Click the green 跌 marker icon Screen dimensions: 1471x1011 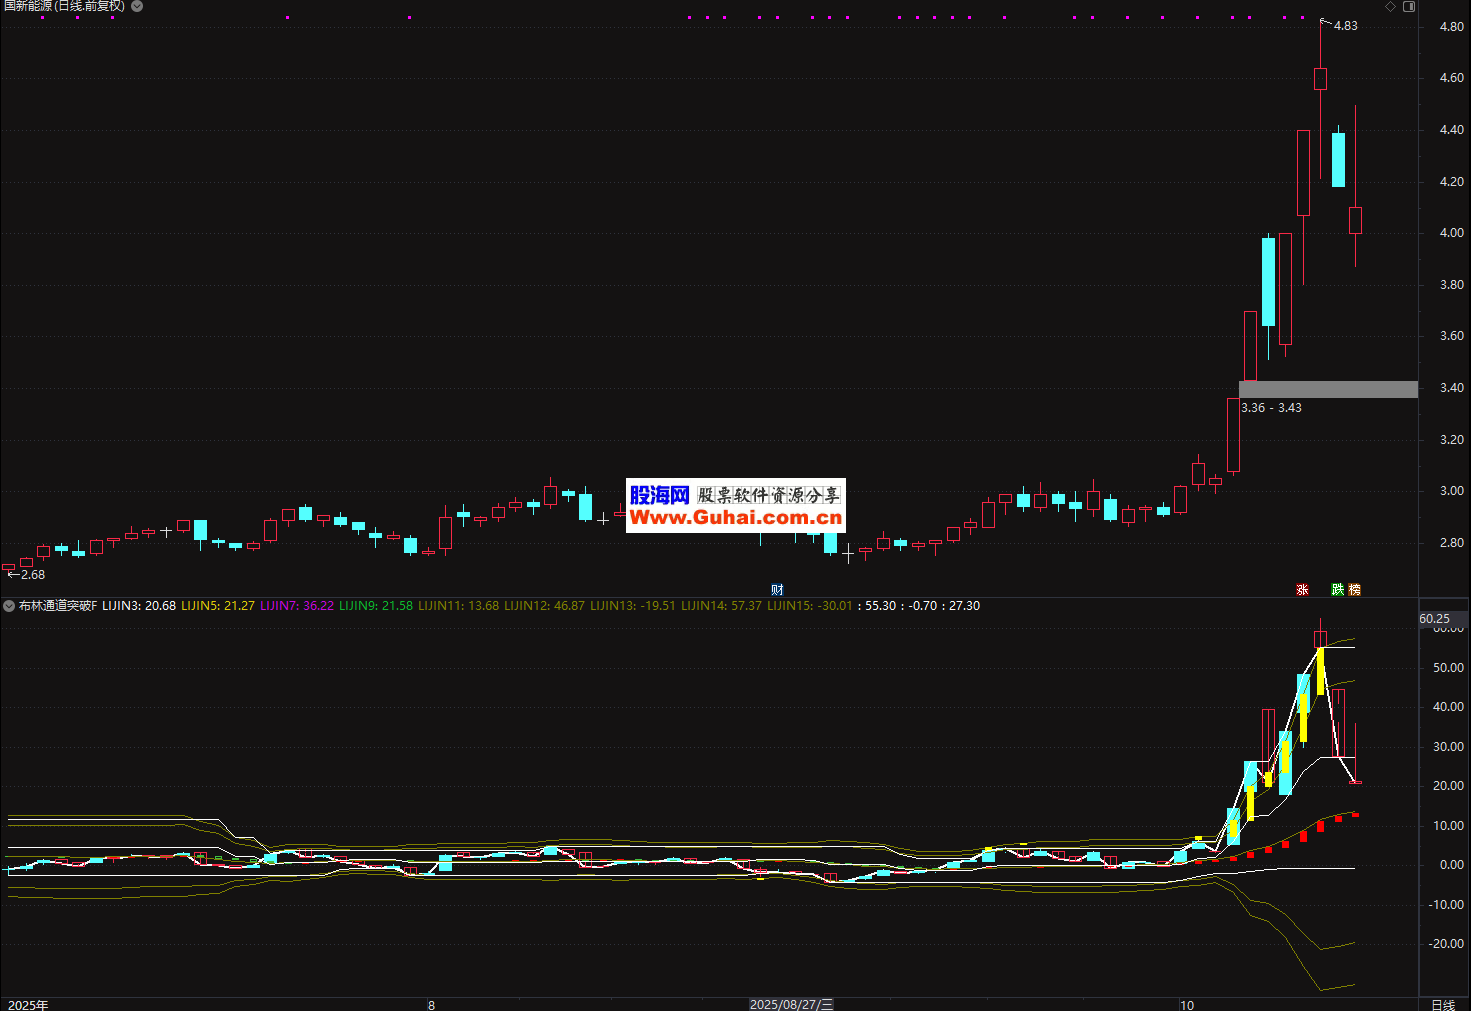(x=1337, y=590)
